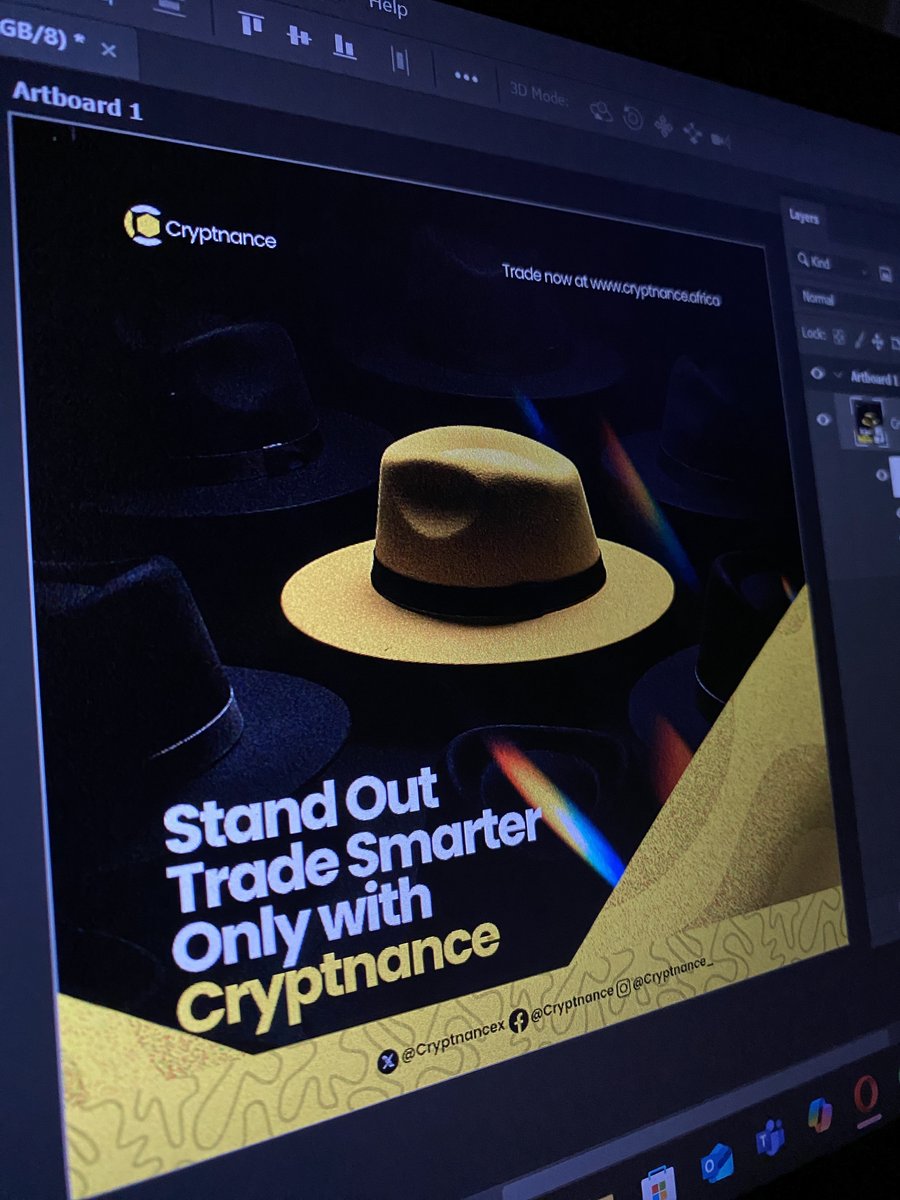Screen dimensions: 900x1200
Task: Select the 3D slide mode icon
Action: tap(692, 132)
